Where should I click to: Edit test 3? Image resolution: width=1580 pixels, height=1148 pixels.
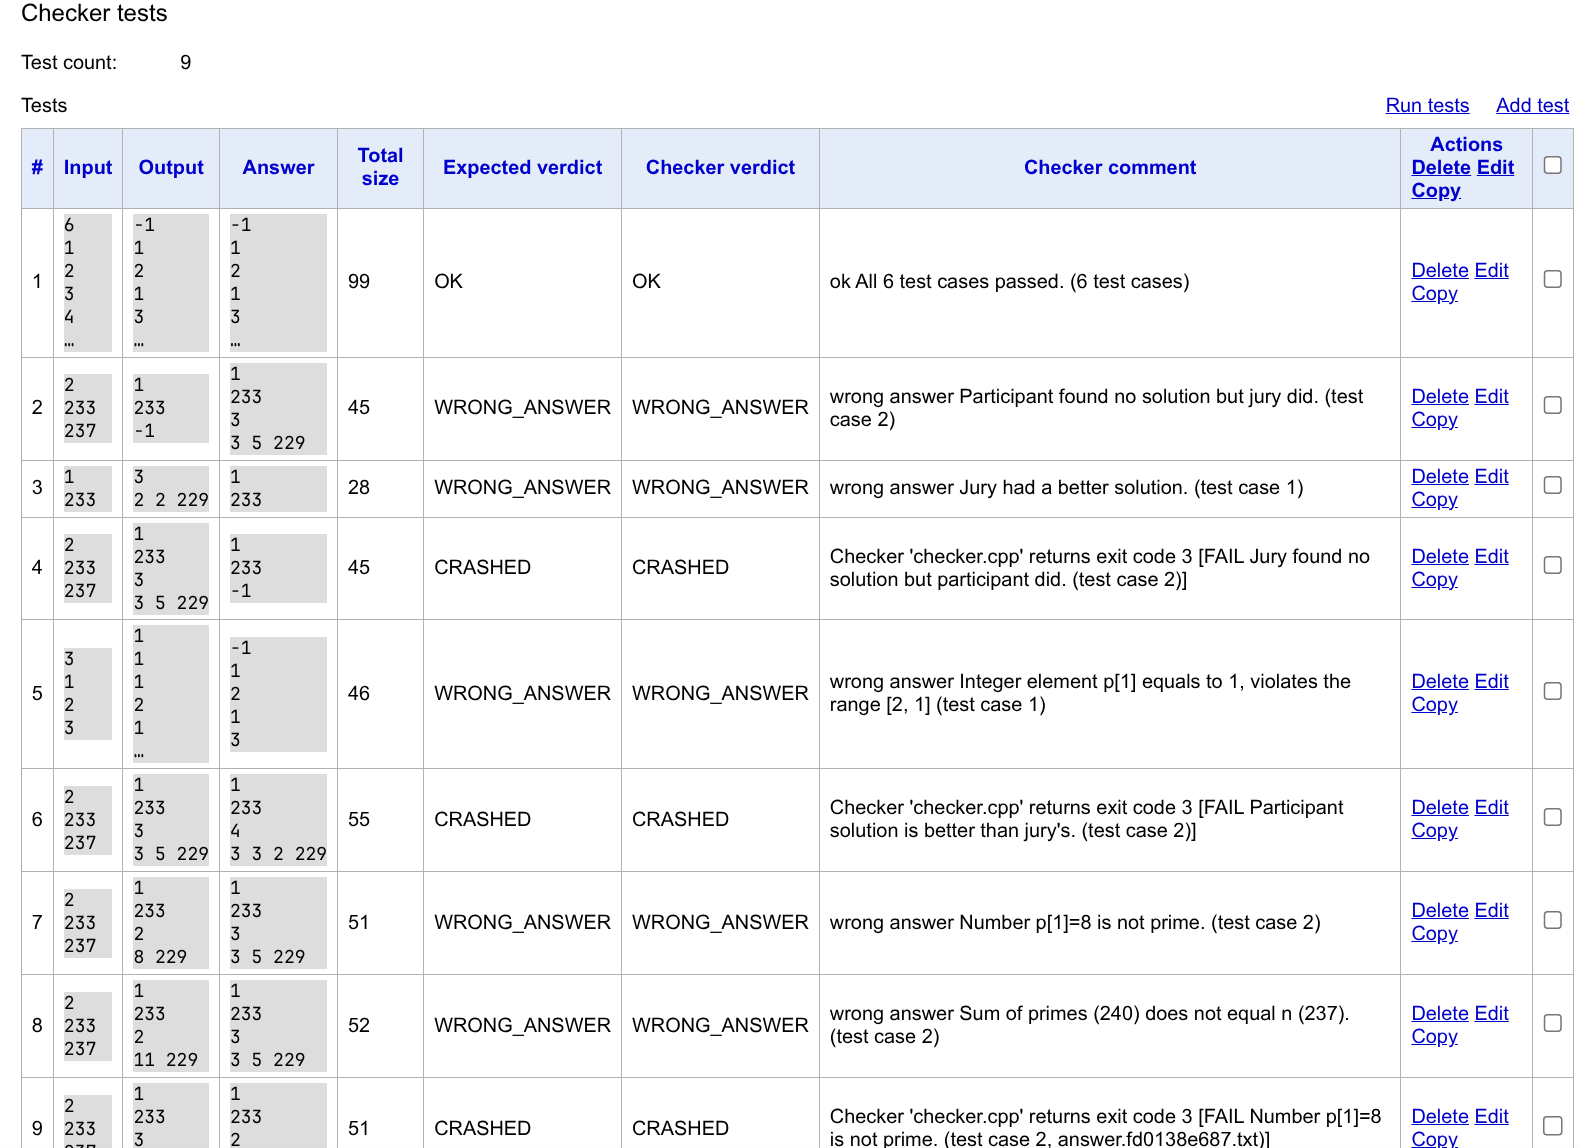(1491, 477)
